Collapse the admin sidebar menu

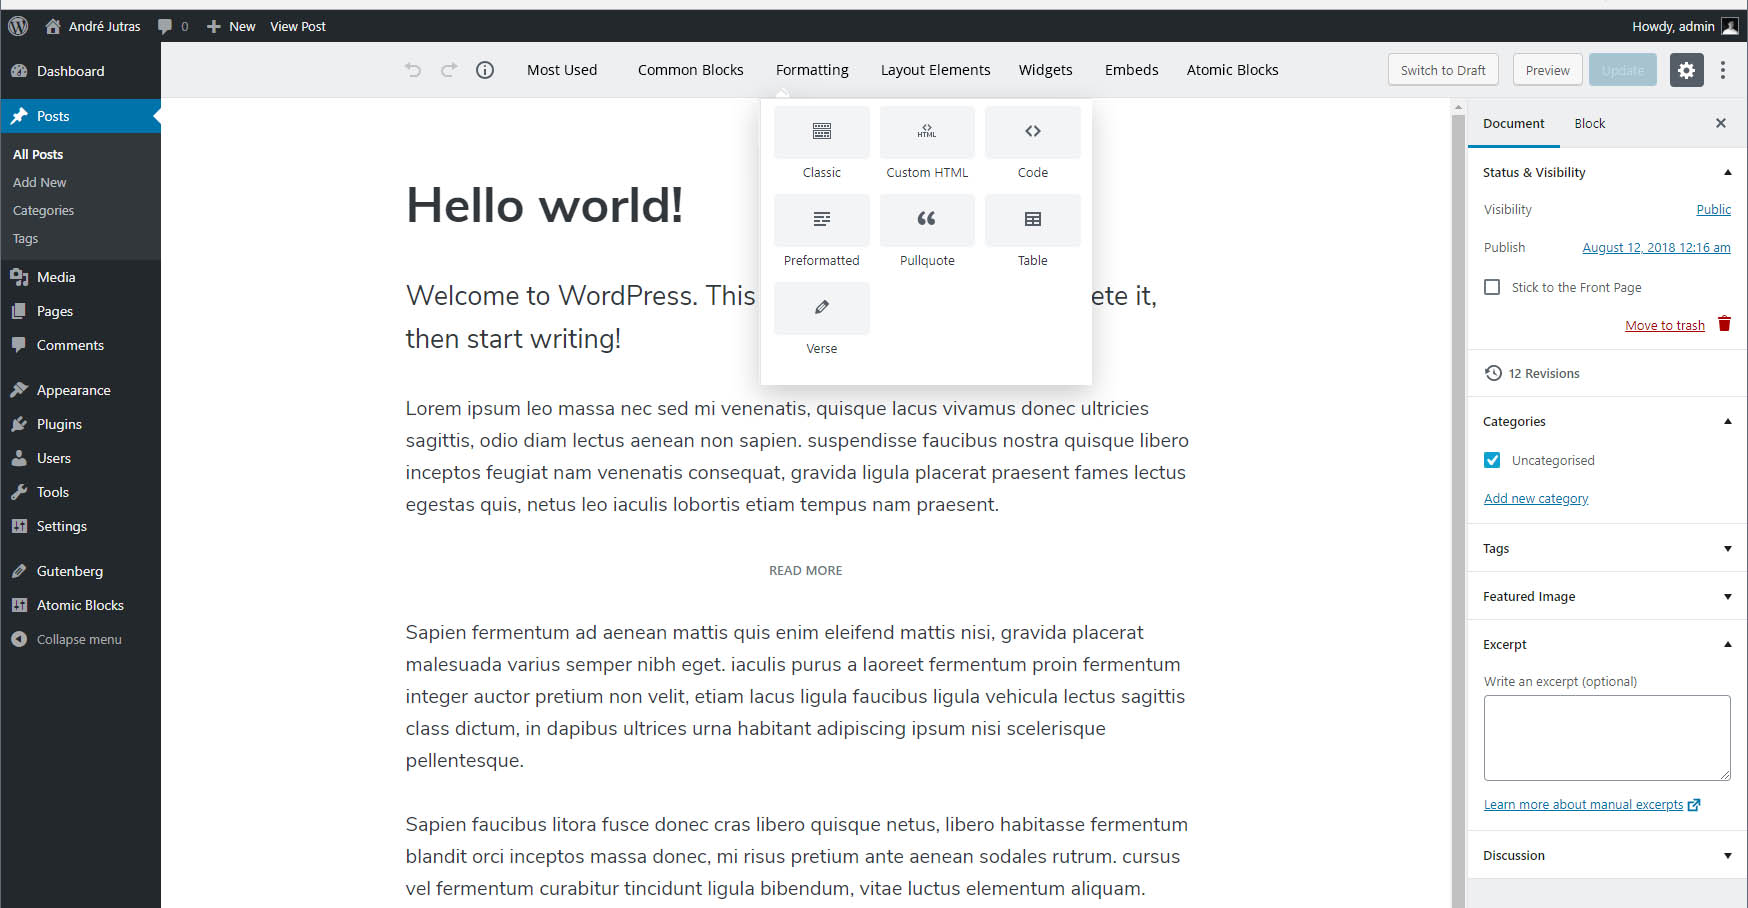[x=80, y=639]
